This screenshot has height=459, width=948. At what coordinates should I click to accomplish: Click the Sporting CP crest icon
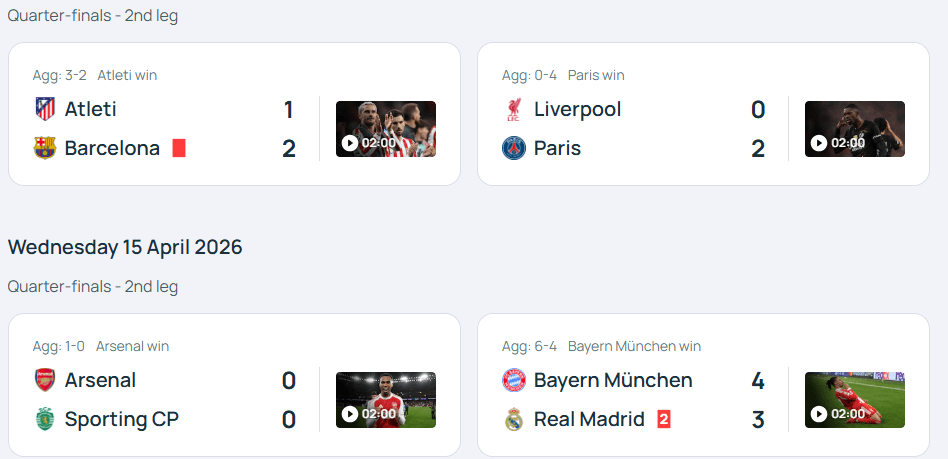45,420
